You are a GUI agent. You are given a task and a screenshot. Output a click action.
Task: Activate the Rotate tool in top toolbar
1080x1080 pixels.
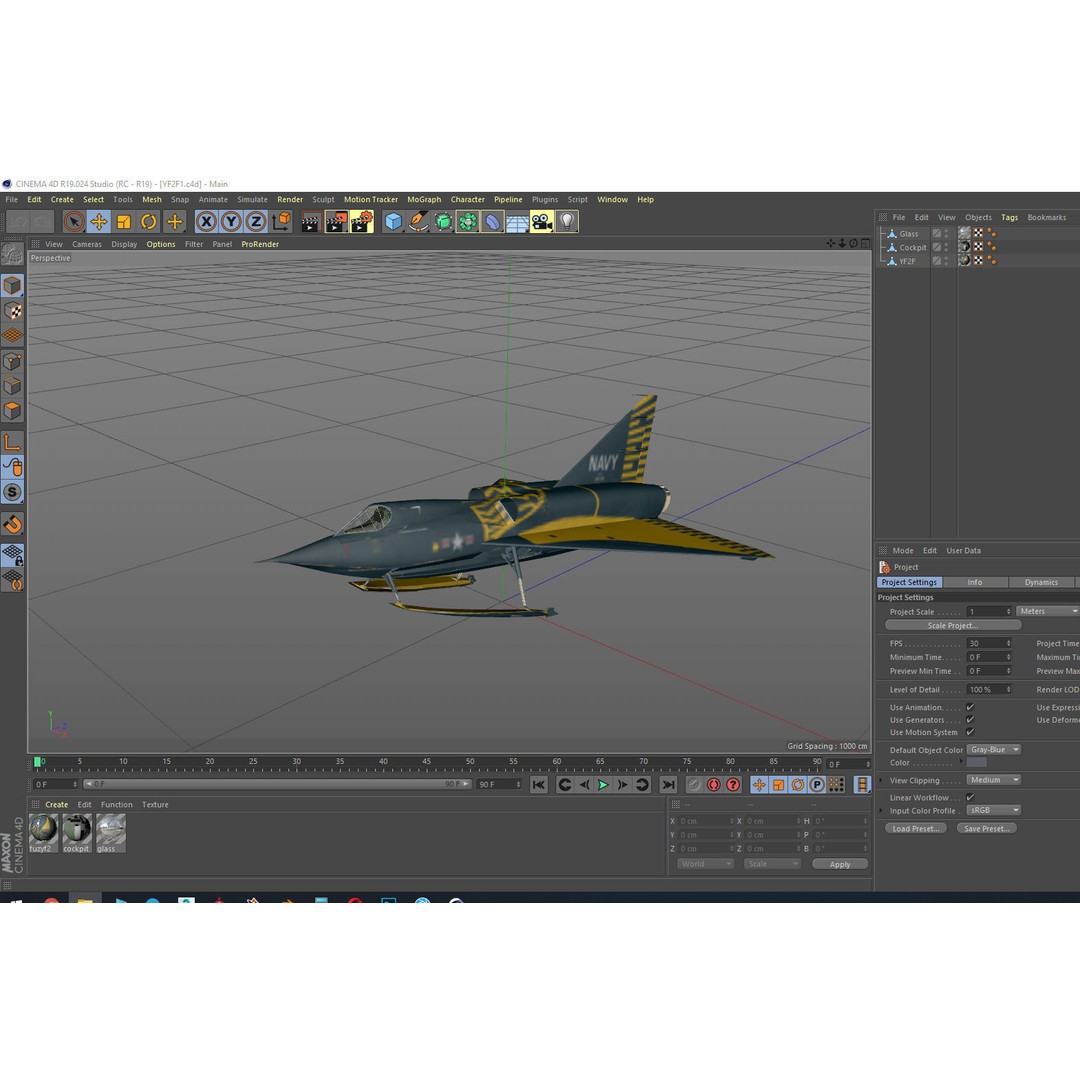click(x=148, y=222)
